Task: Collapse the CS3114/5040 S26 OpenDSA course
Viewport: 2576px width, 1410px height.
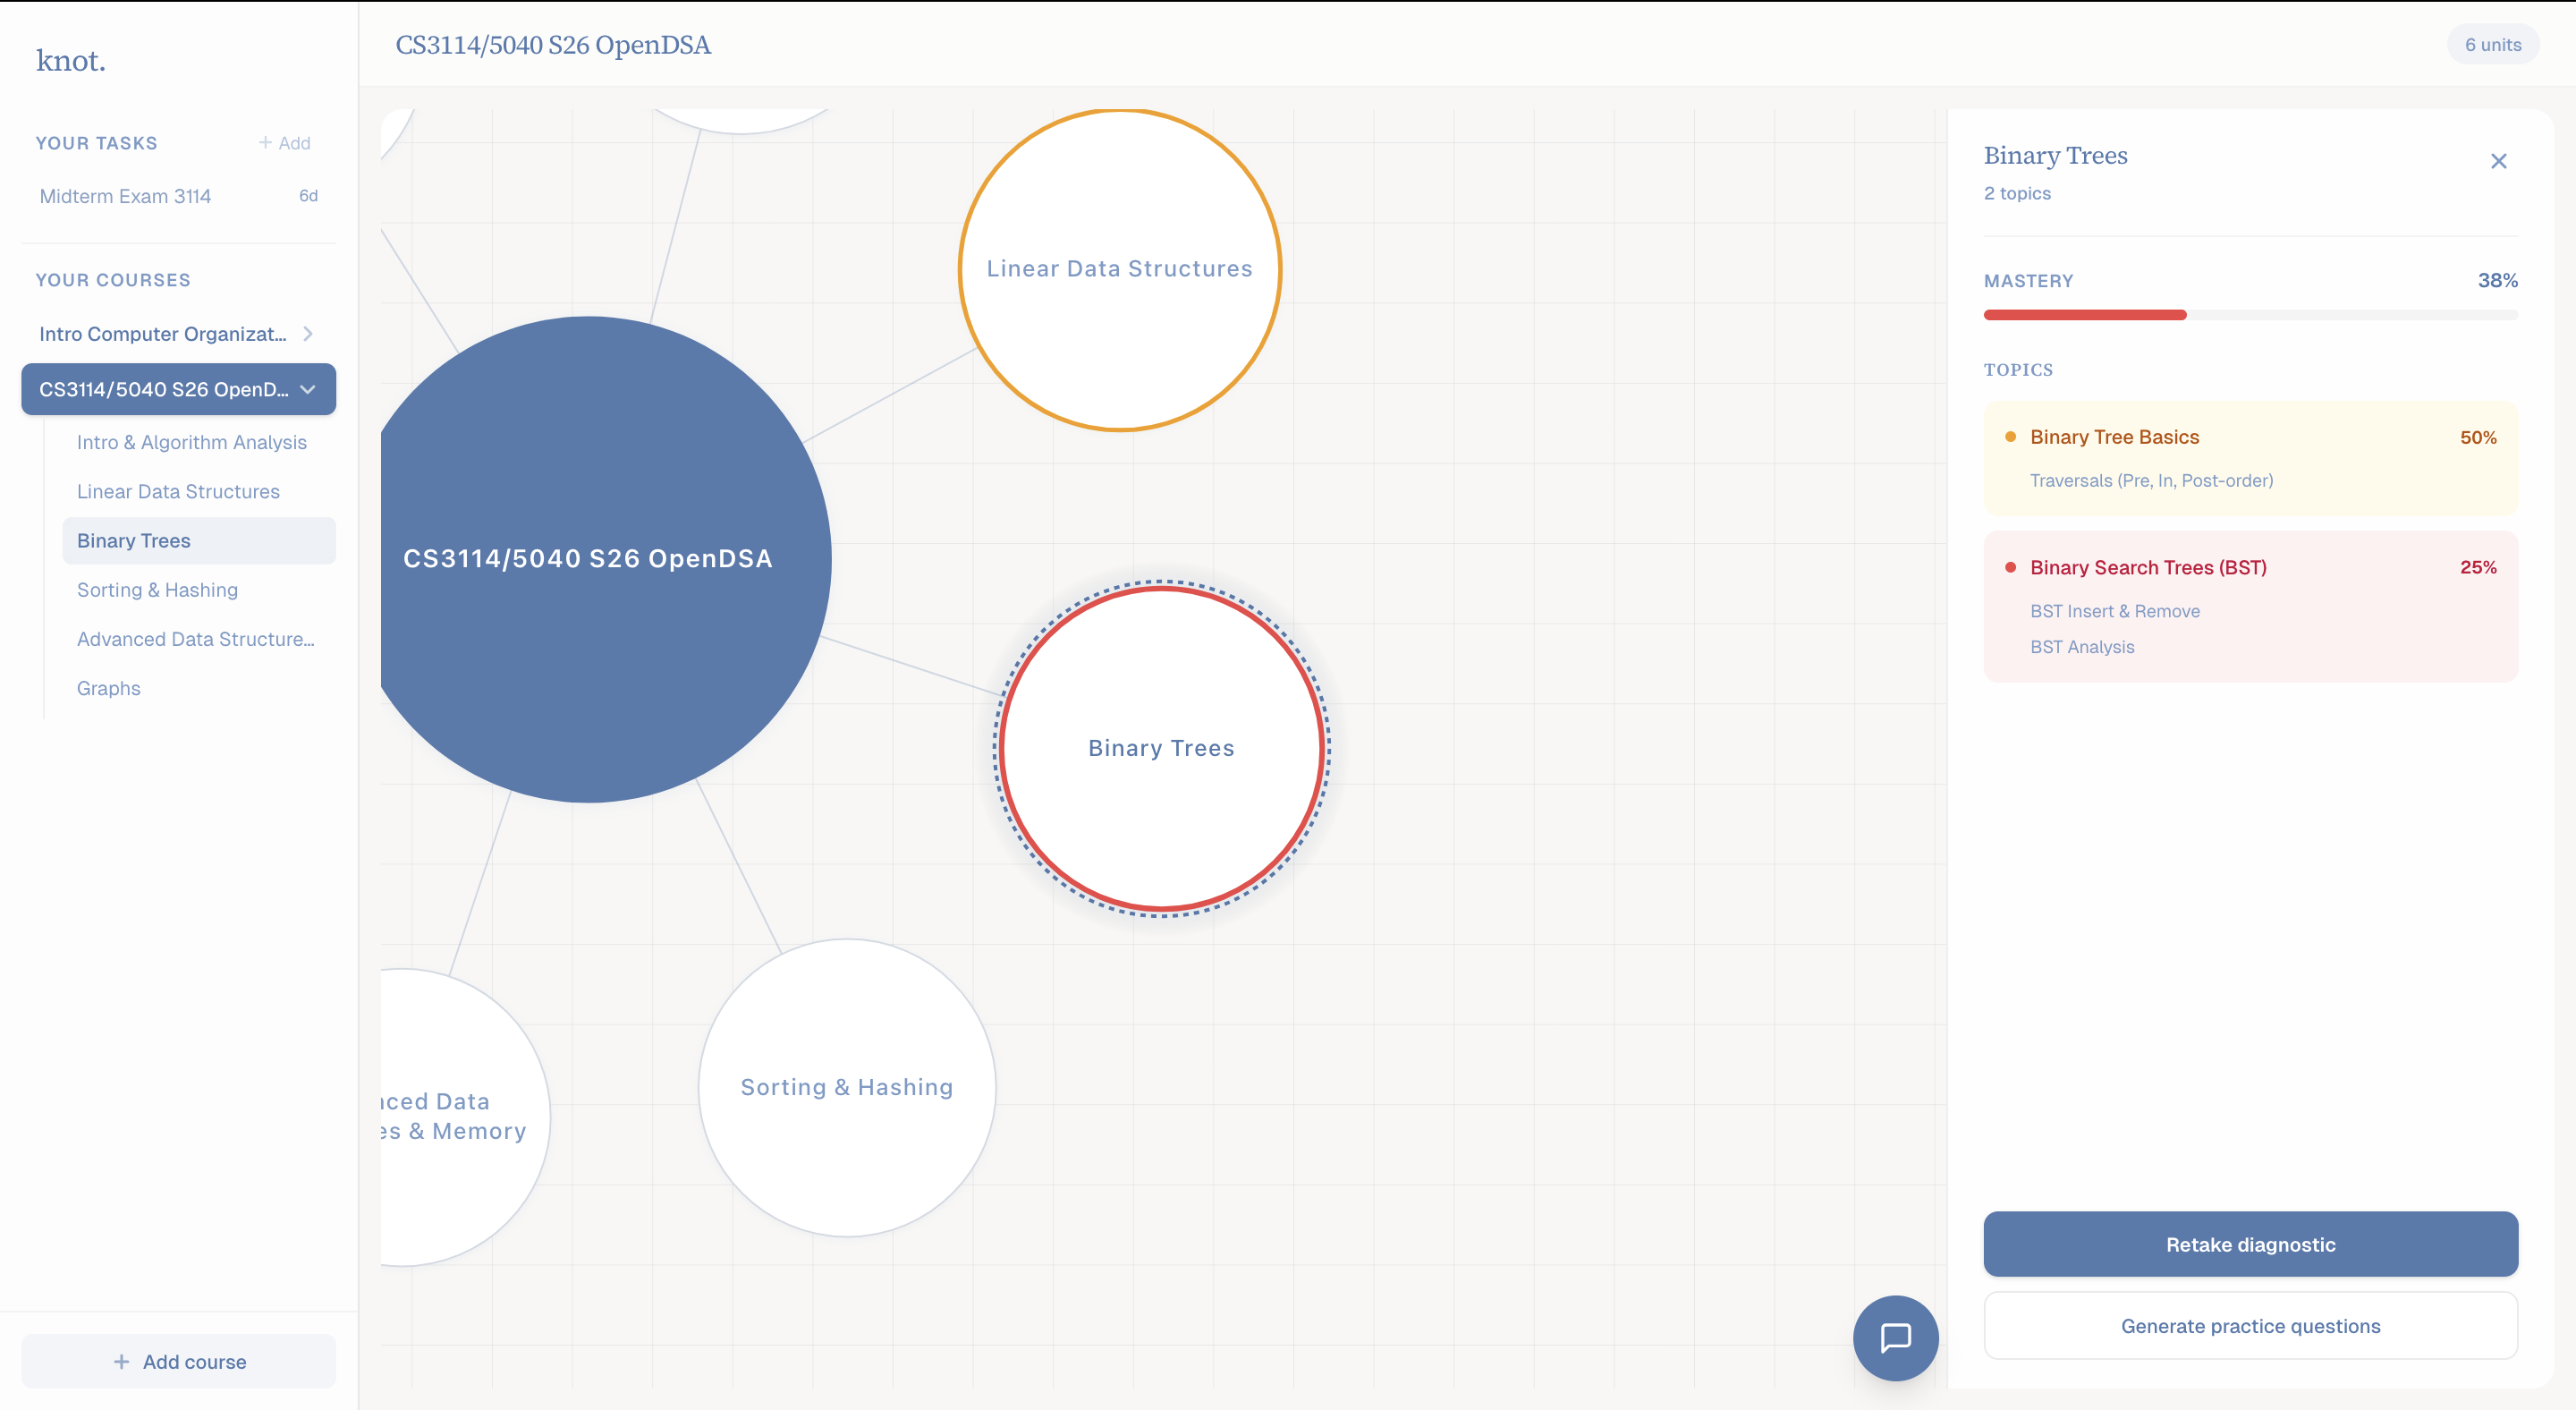Action: [x=308, y=389]
